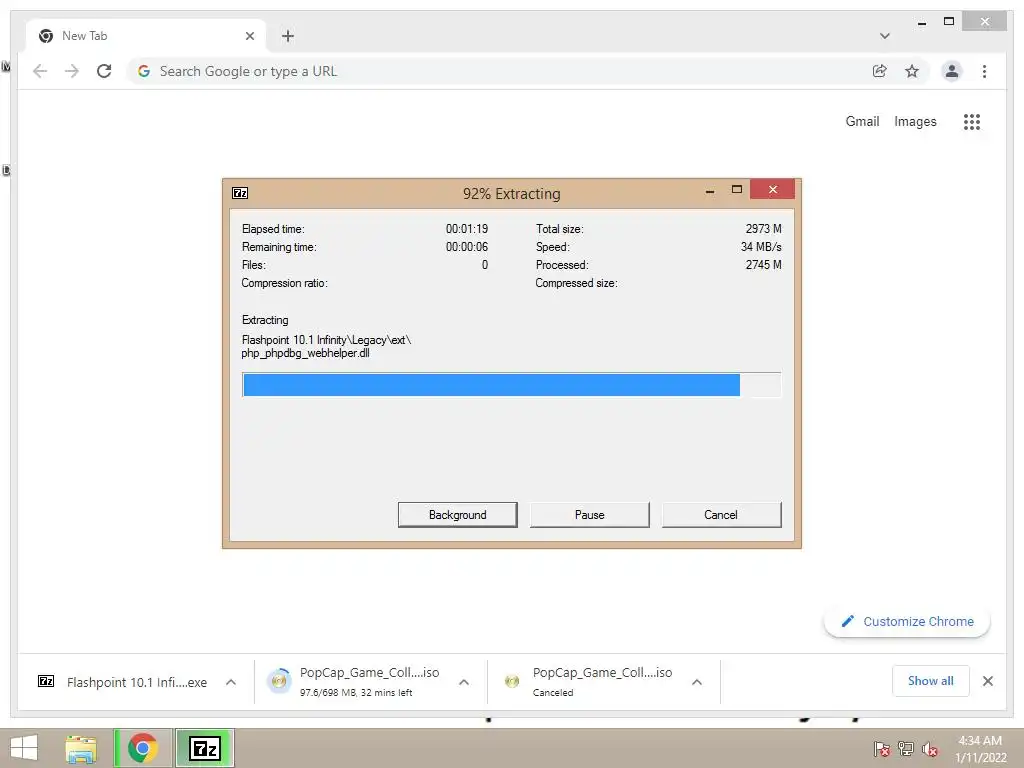Click the Speed value 34 MB/s
This screenshot has height=768, width=1024.
coord(761,247)
